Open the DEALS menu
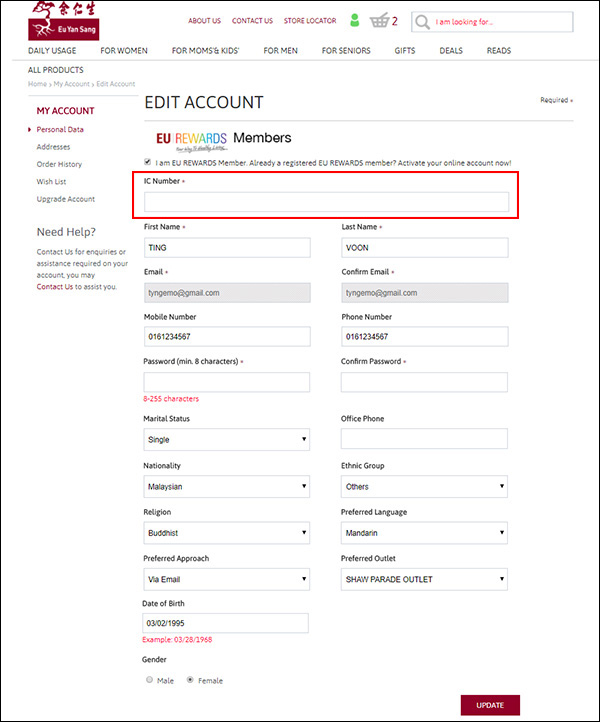The image size is (600, 722). pyautogui.click(x=451, y=51)
